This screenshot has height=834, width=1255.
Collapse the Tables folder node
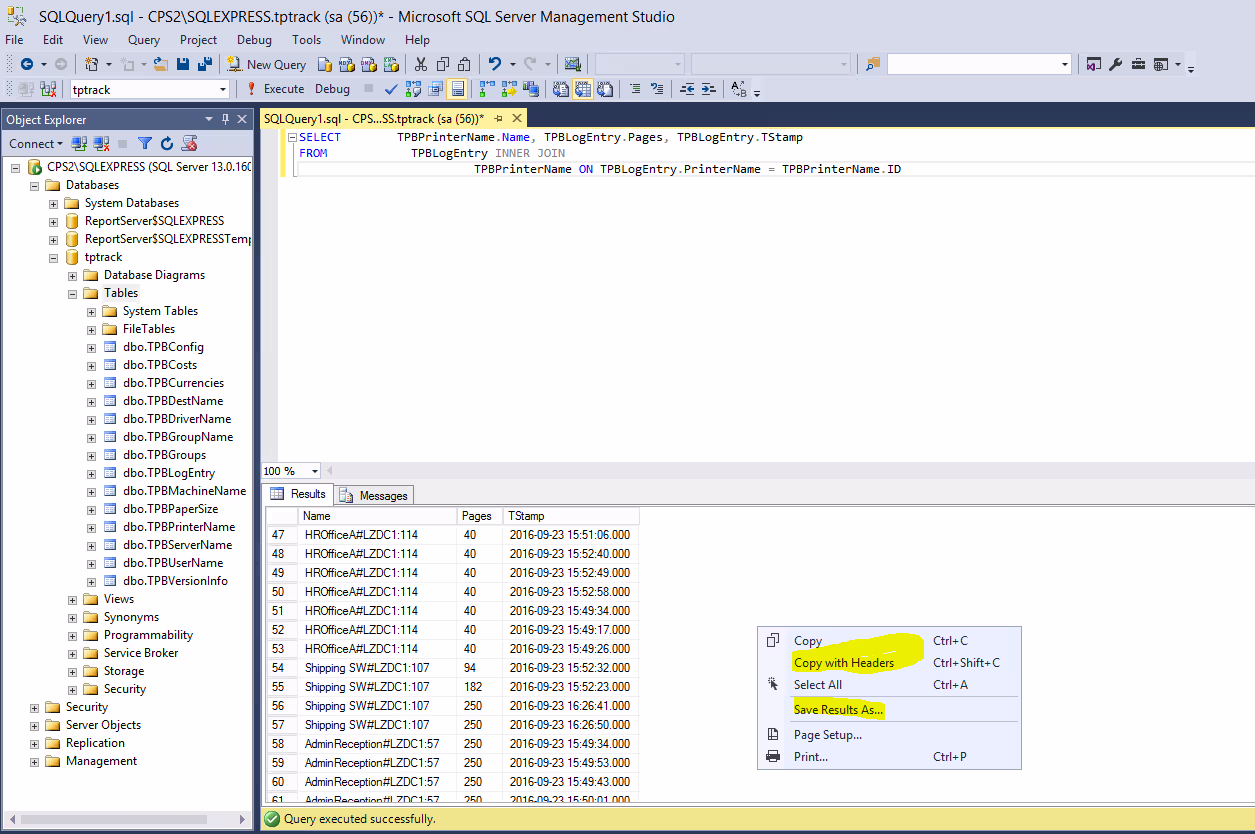tap(73, 294)
